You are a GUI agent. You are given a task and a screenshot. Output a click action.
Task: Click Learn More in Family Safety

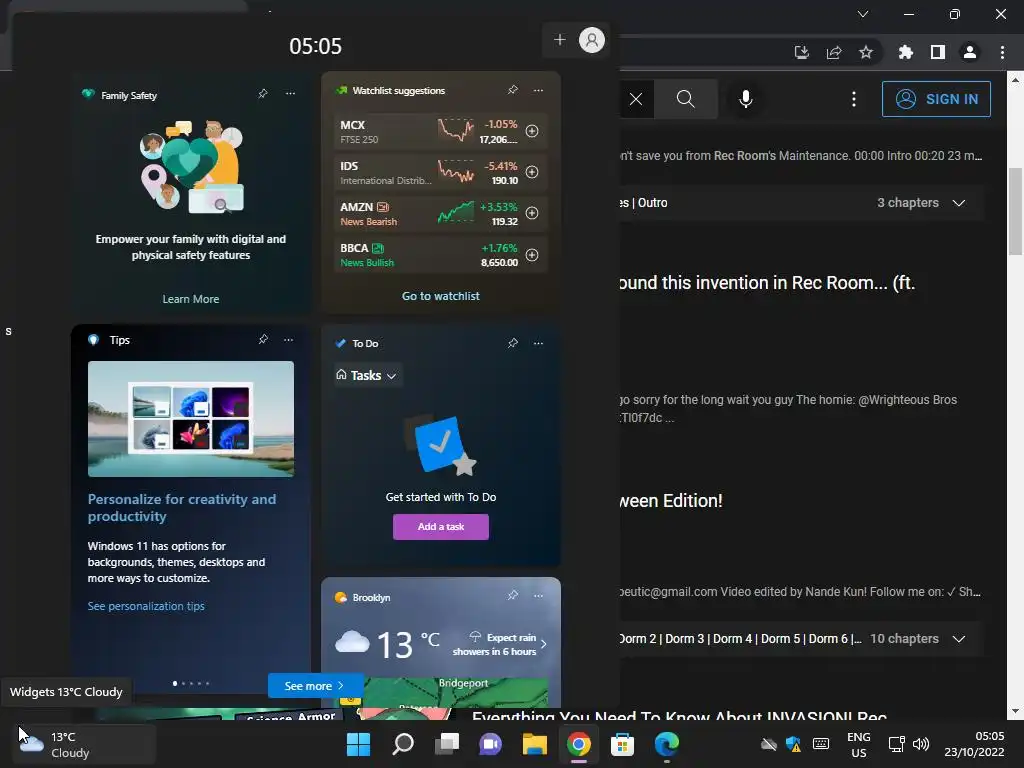click(x=191, y=298)
